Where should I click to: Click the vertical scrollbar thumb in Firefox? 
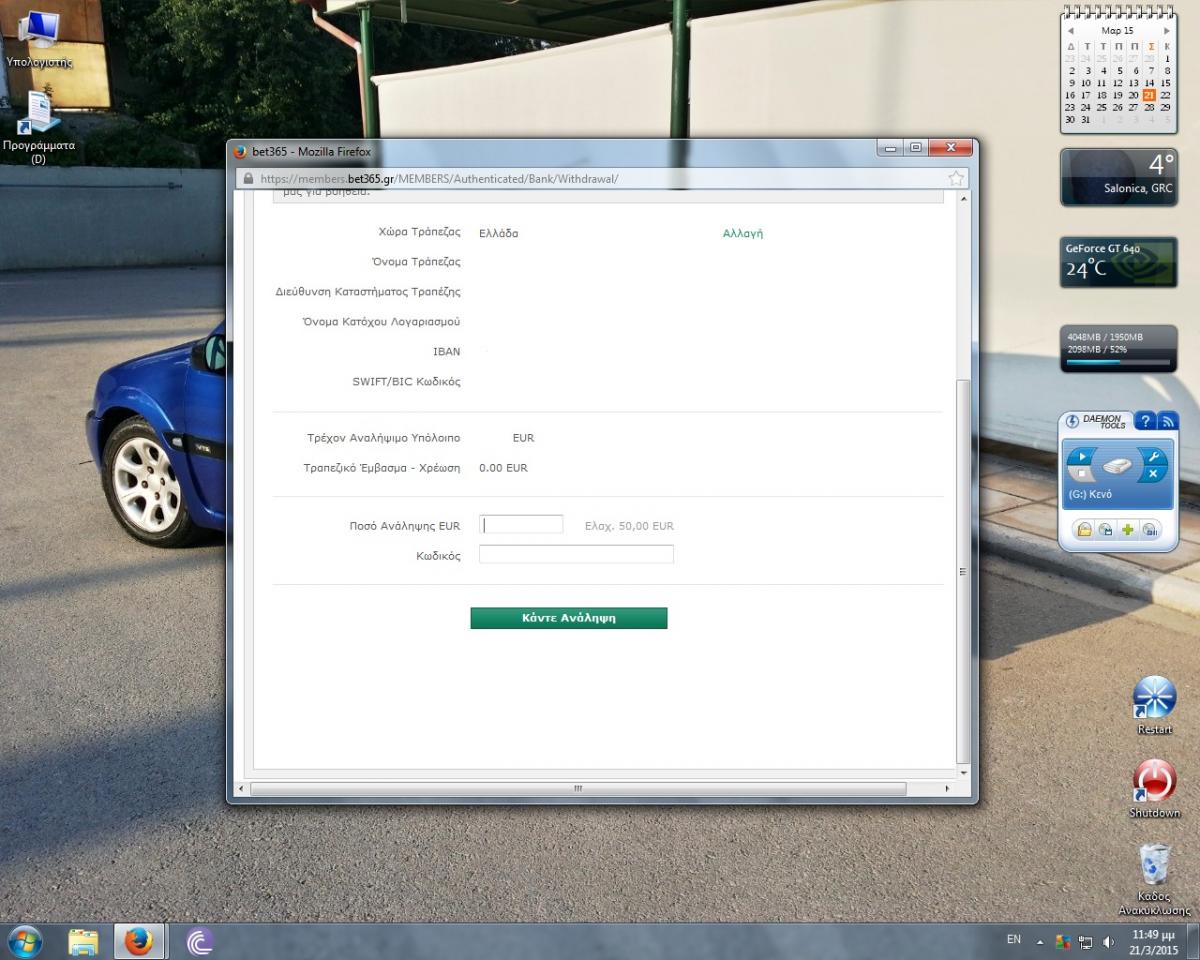tap(963, 570)
